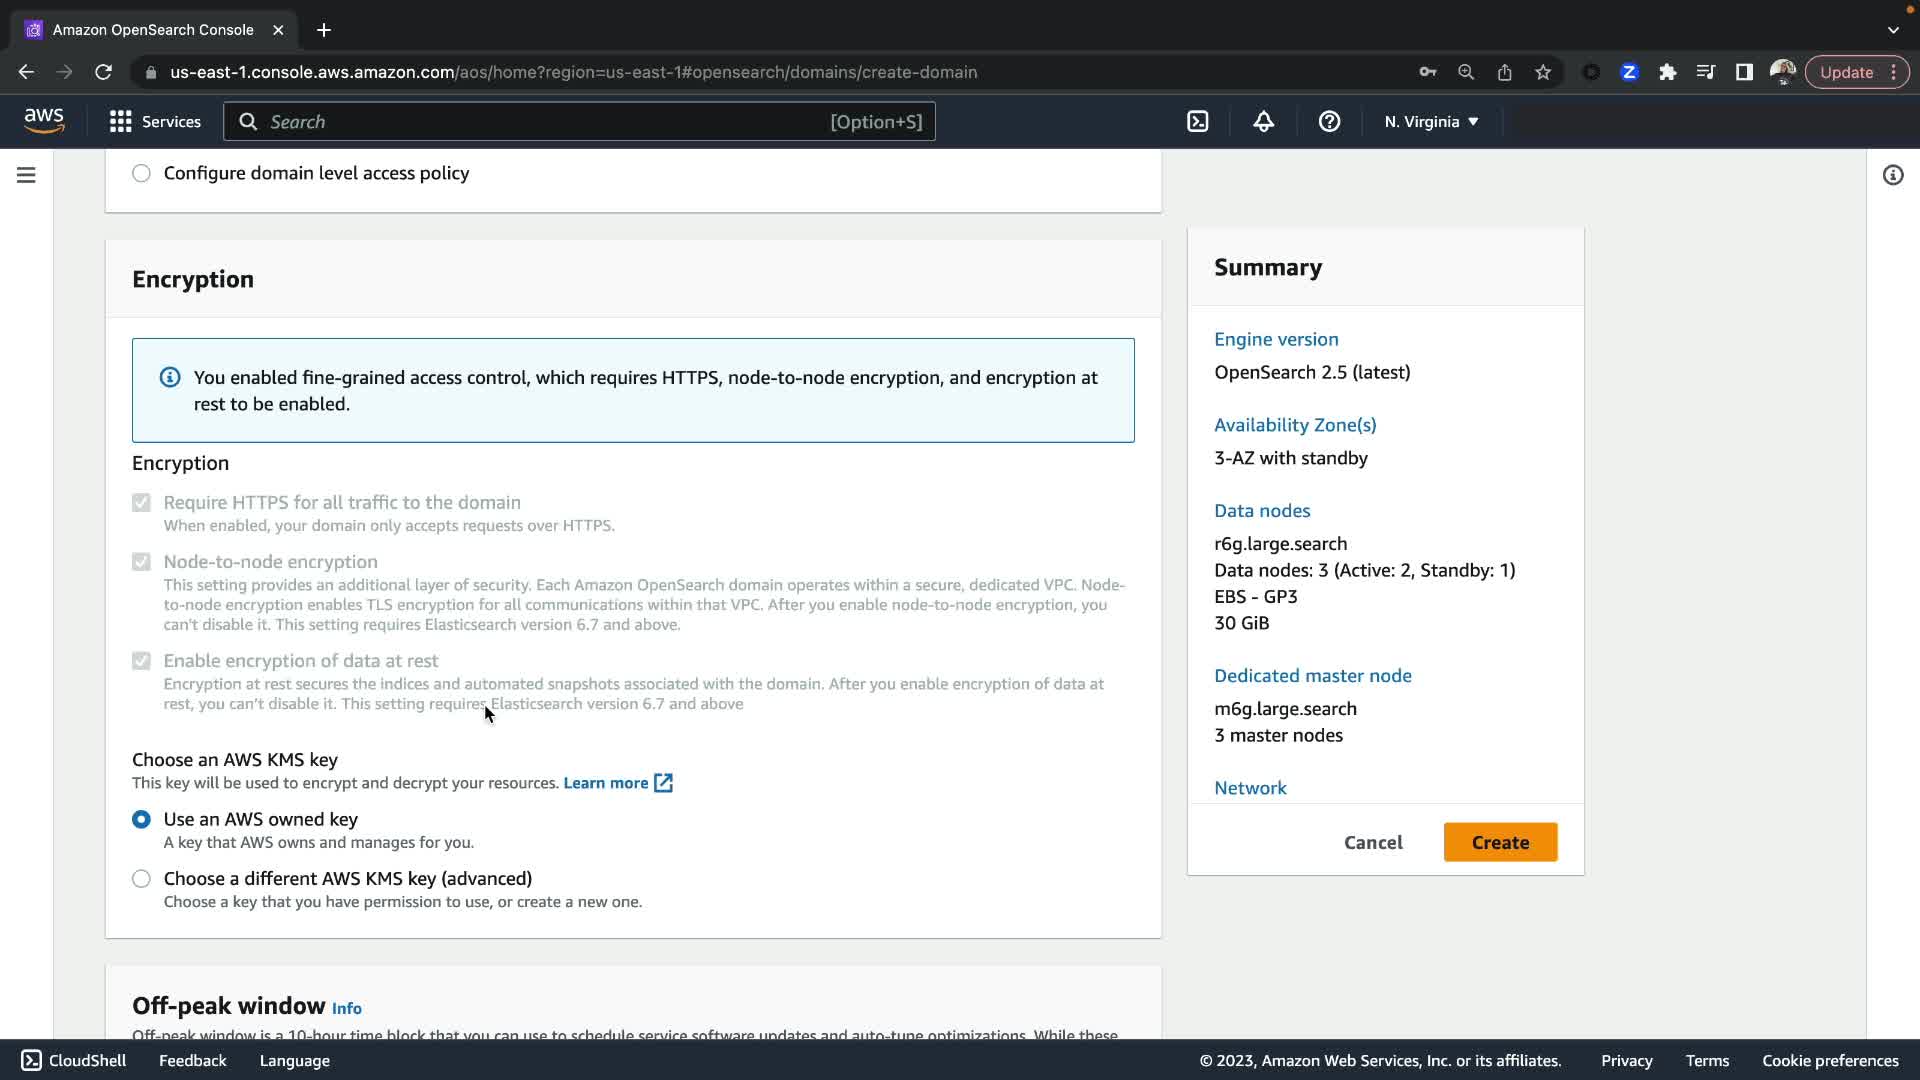The image size is (1920, 1080).
Task: Open the Services grid menu icon
Action: (x=121, y=122)
